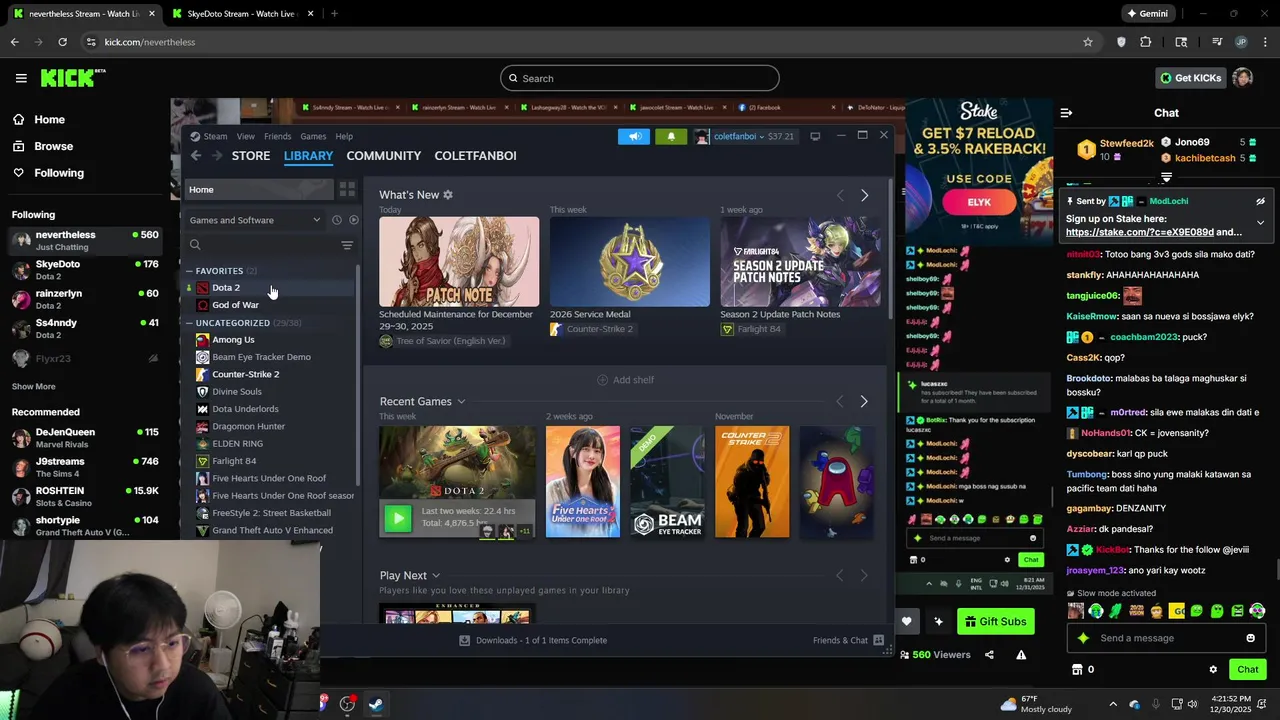Toggle sort by recent activity clock icon
The width and height of the screenshot is (1280, 720).
click(337, 220)
